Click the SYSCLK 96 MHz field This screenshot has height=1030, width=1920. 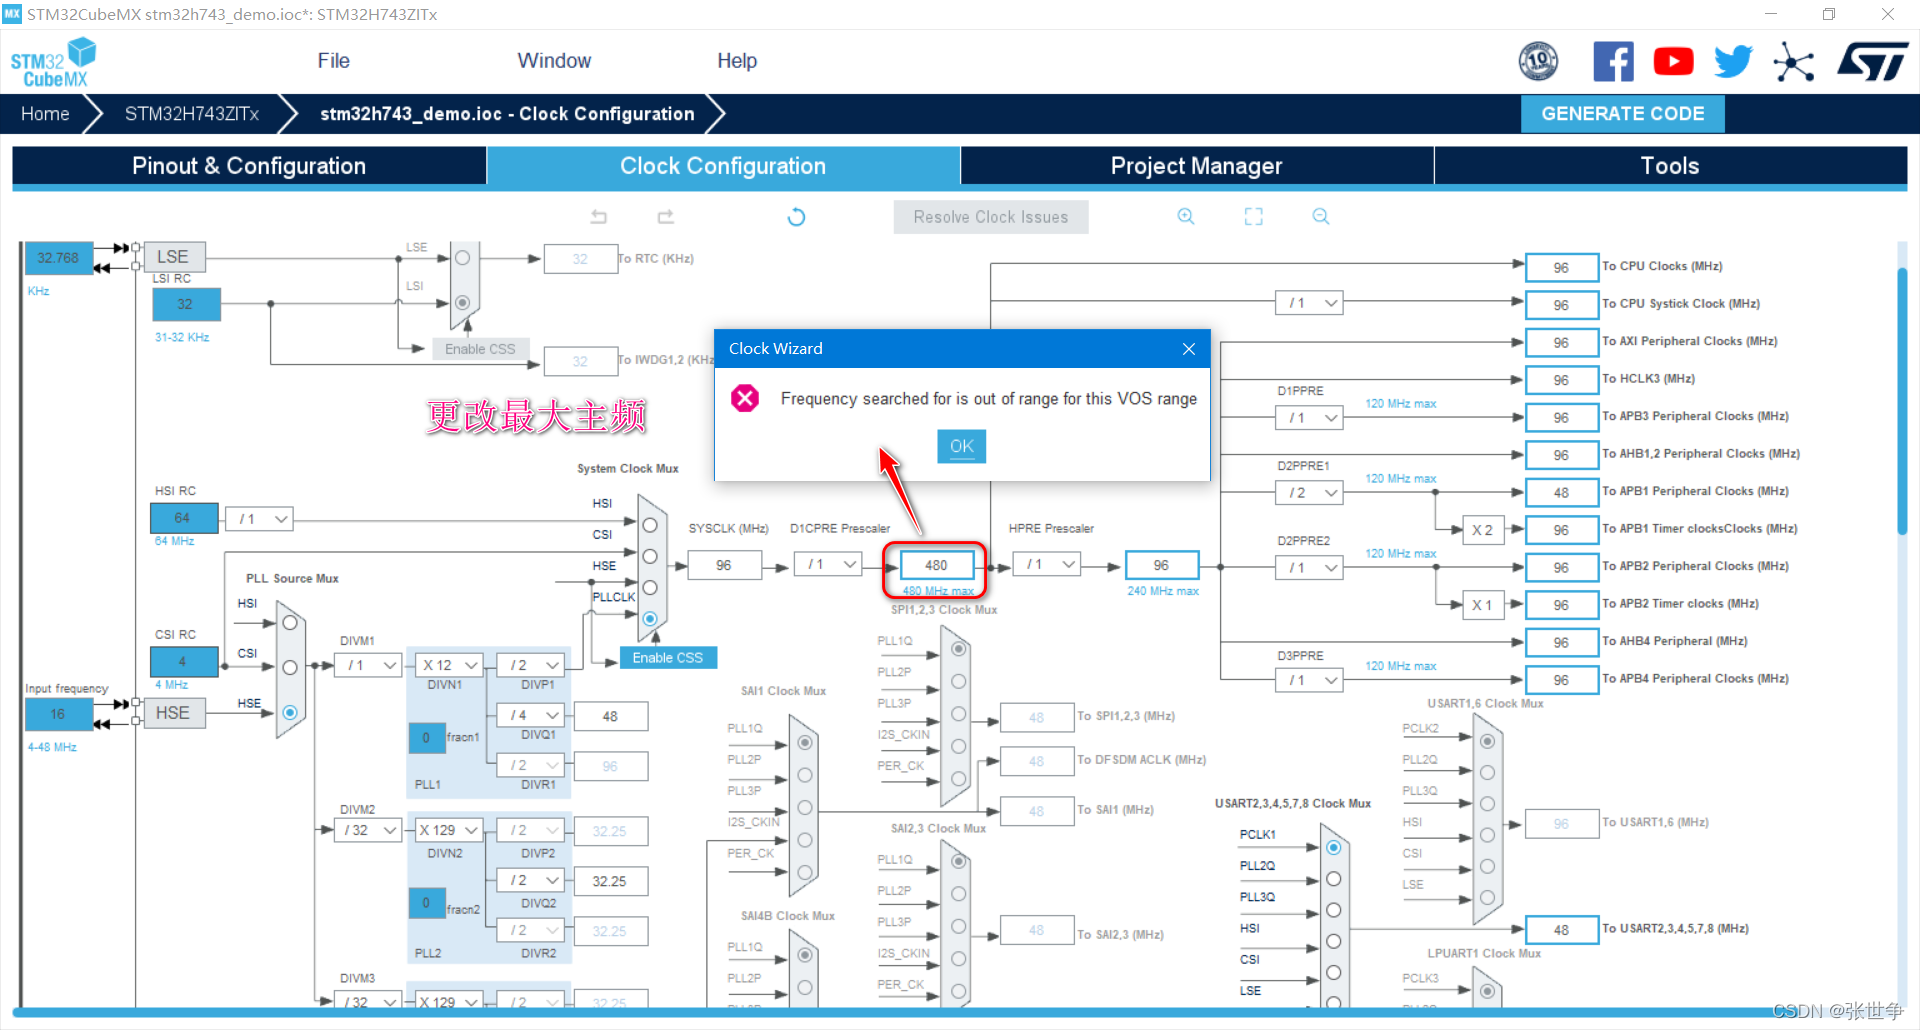[x=724, y=565]
